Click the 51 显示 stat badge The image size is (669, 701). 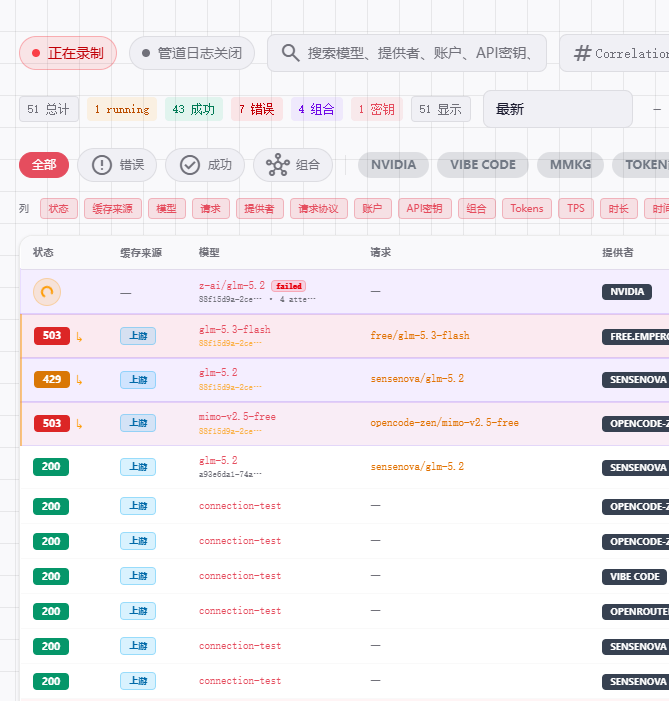441,109
